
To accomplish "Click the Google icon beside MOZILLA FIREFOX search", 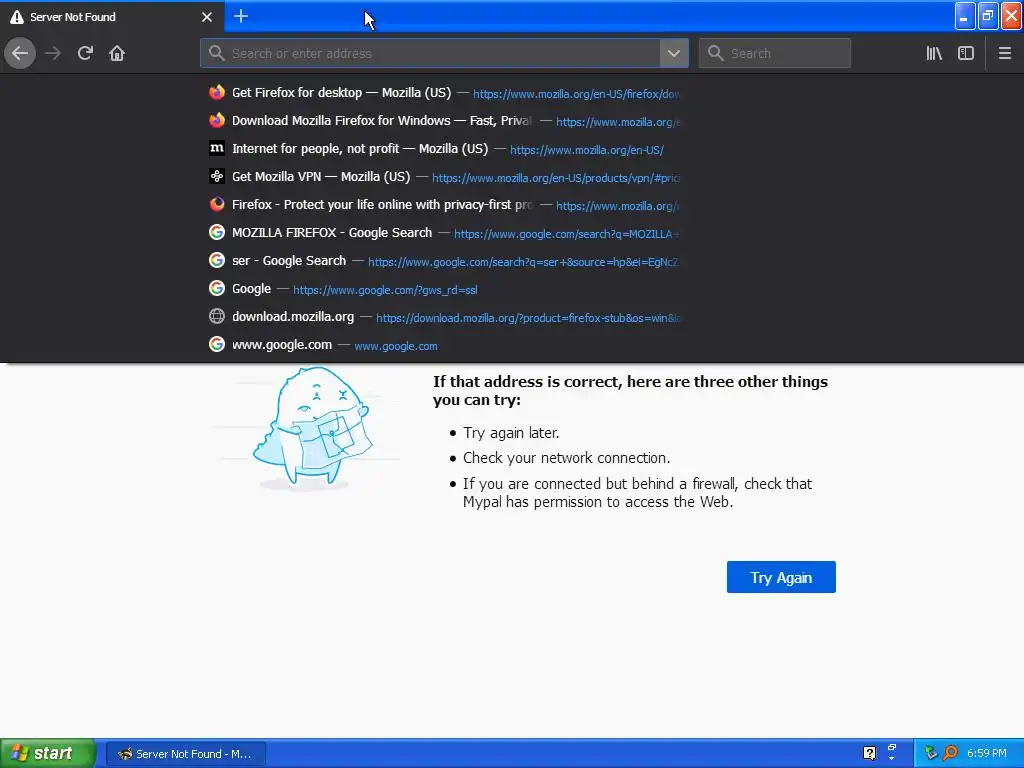I will (217, 232).
